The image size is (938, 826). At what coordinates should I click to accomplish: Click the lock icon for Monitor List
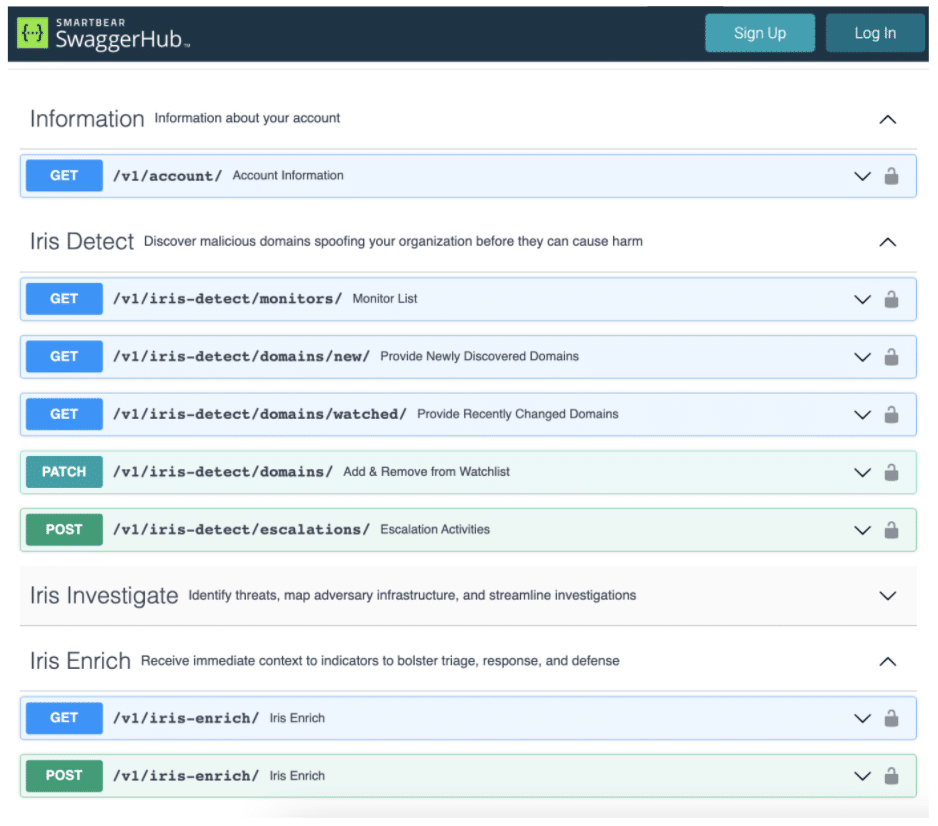click(x=891, y=298)
